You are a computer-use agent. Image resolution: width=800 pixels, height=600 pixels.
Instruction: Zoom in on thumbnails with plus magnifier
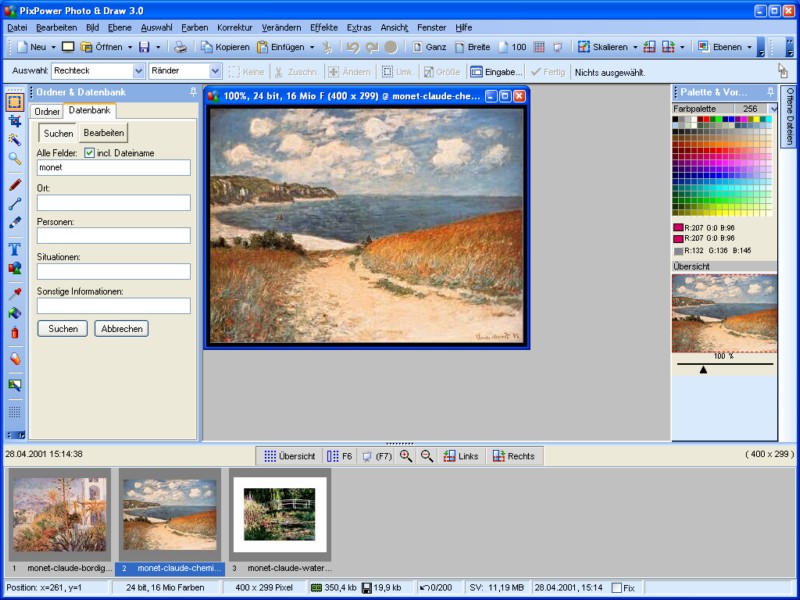pyautogui.click(x=406, y=456)
